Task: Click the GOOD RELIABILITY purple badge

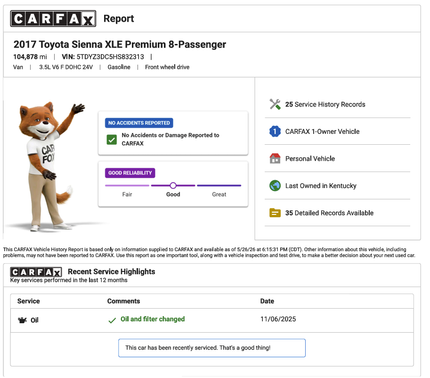Action: 130,173
